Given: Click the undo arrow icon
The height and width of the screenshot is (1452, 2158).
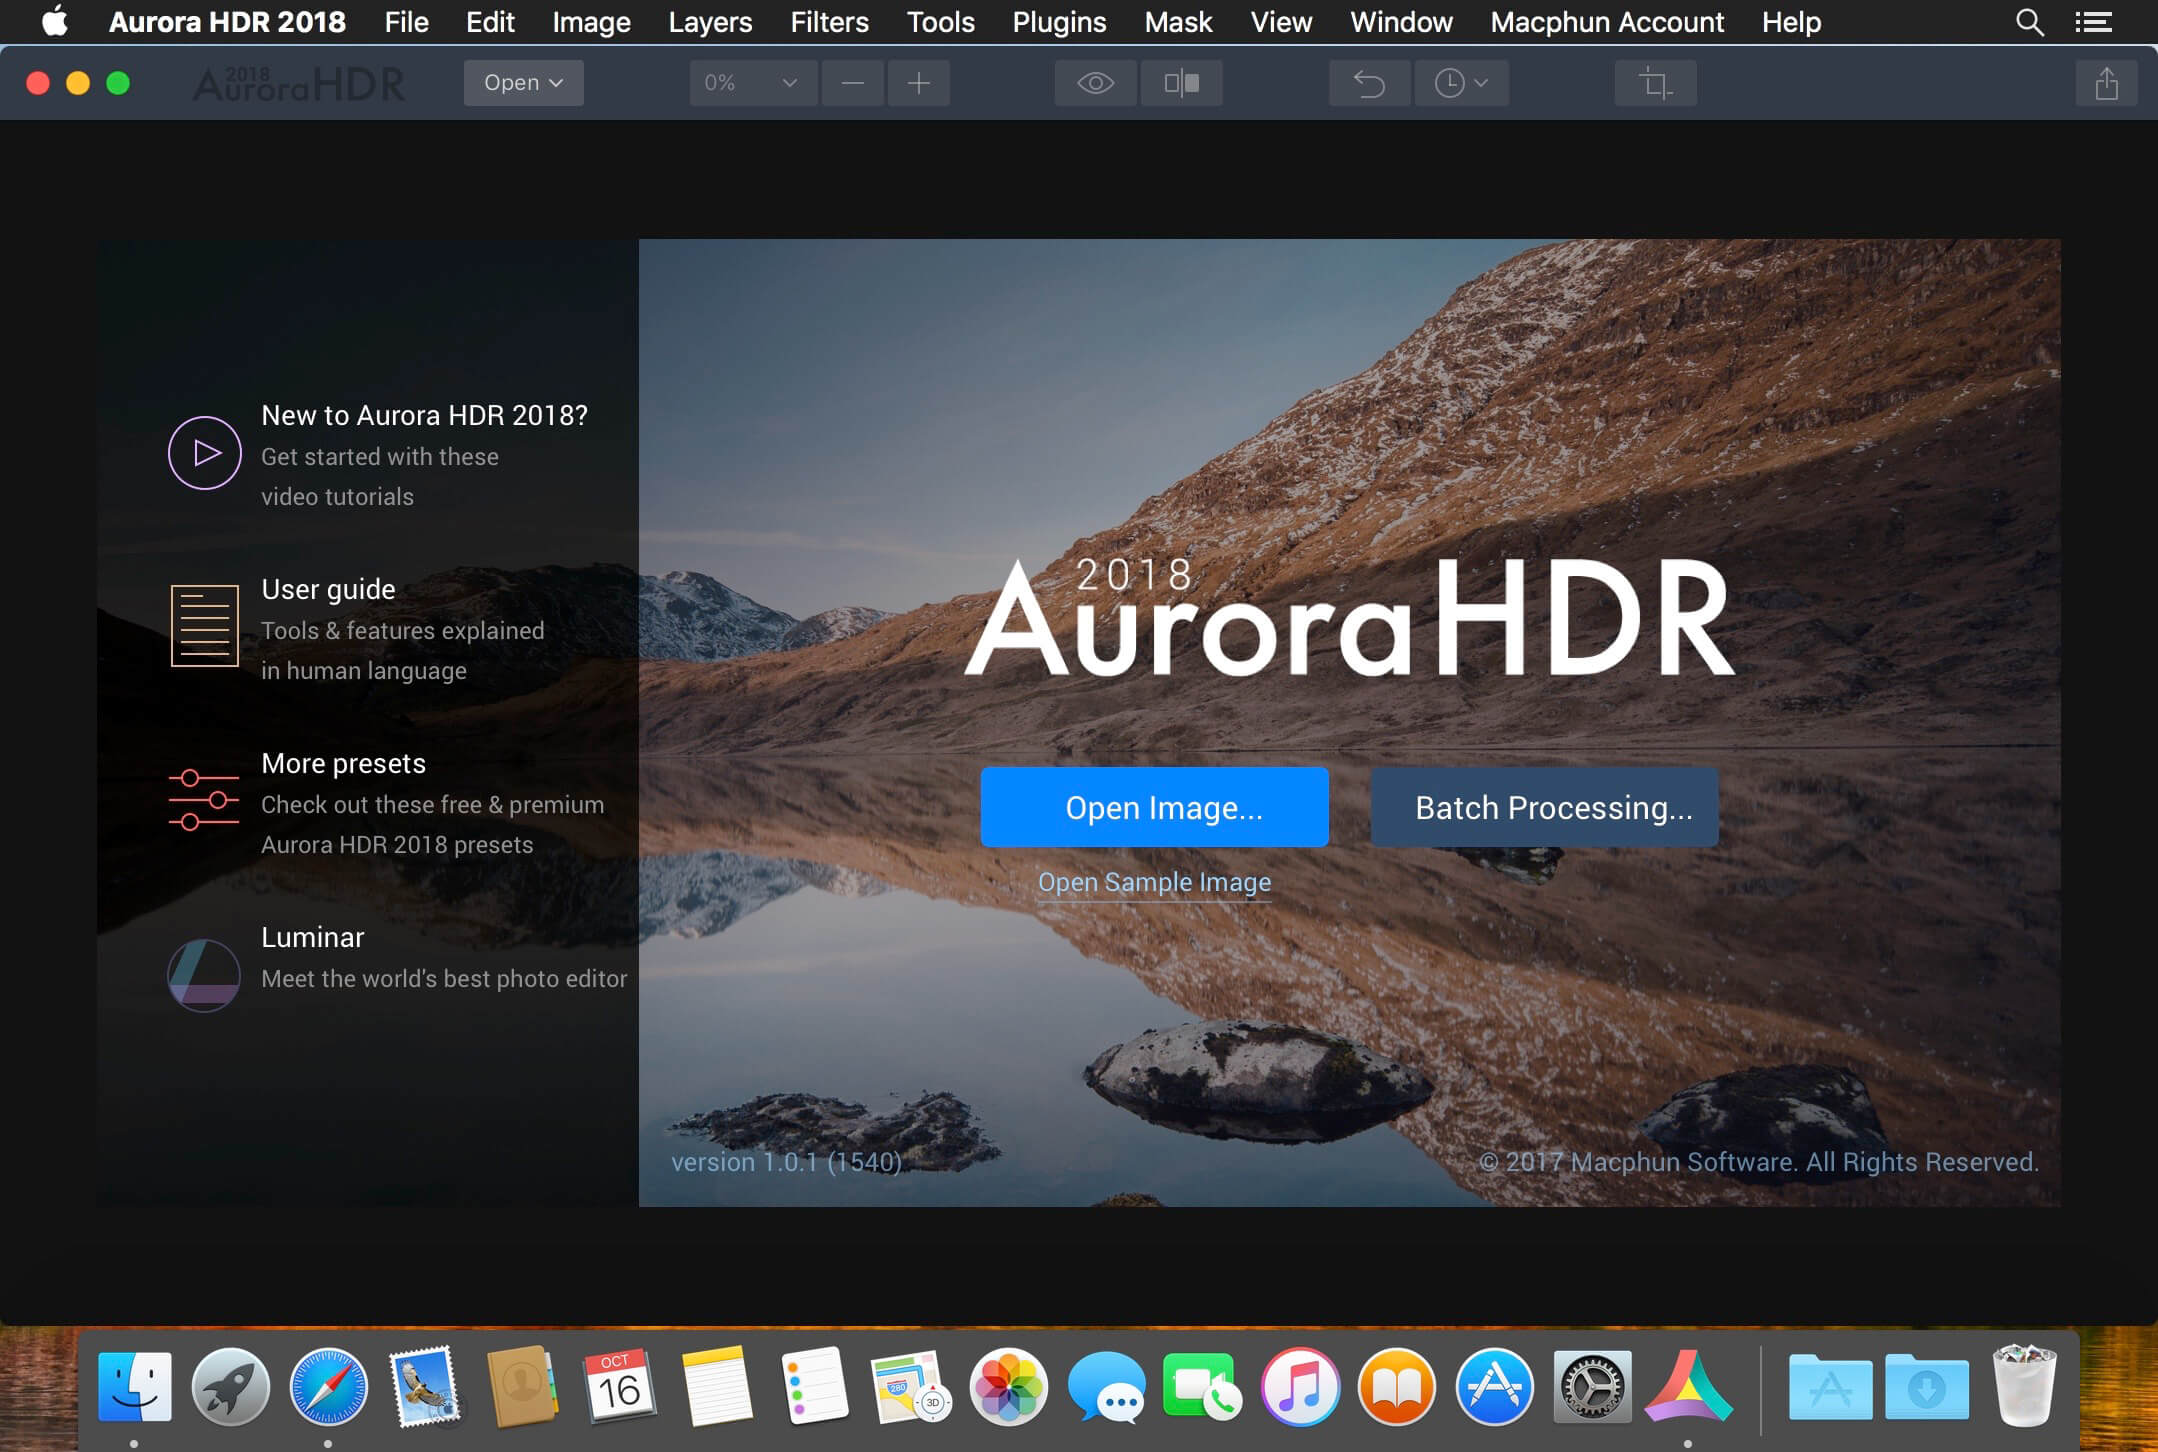Looking at the screenshot, I should point(1369,83).
